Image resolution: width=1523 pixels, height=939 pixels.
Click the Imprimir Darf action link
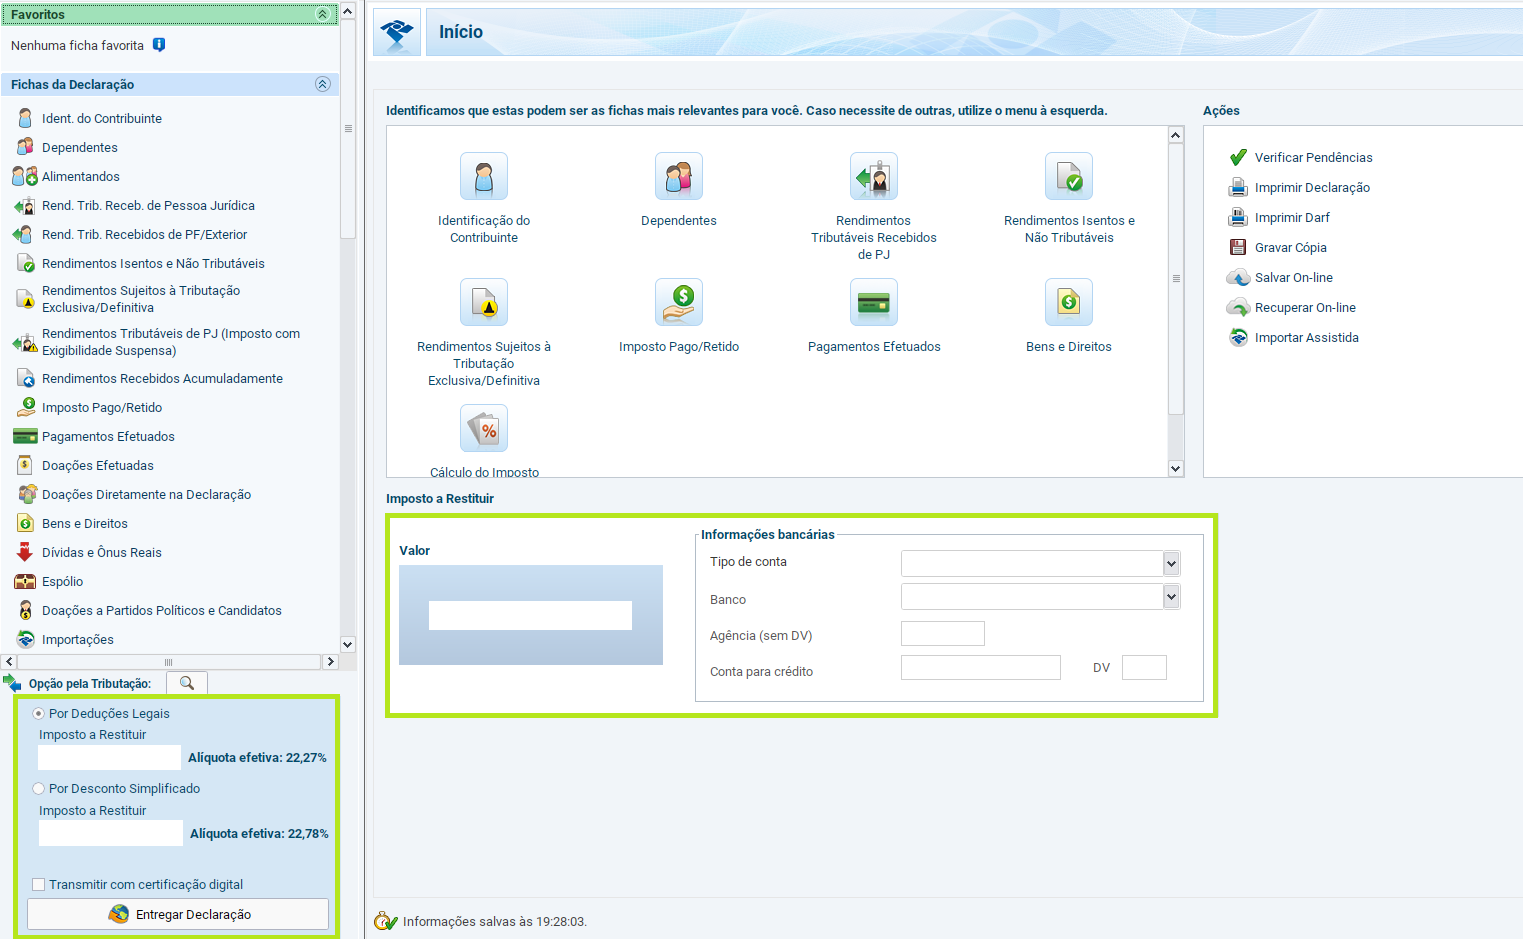tap(1292, 218)
